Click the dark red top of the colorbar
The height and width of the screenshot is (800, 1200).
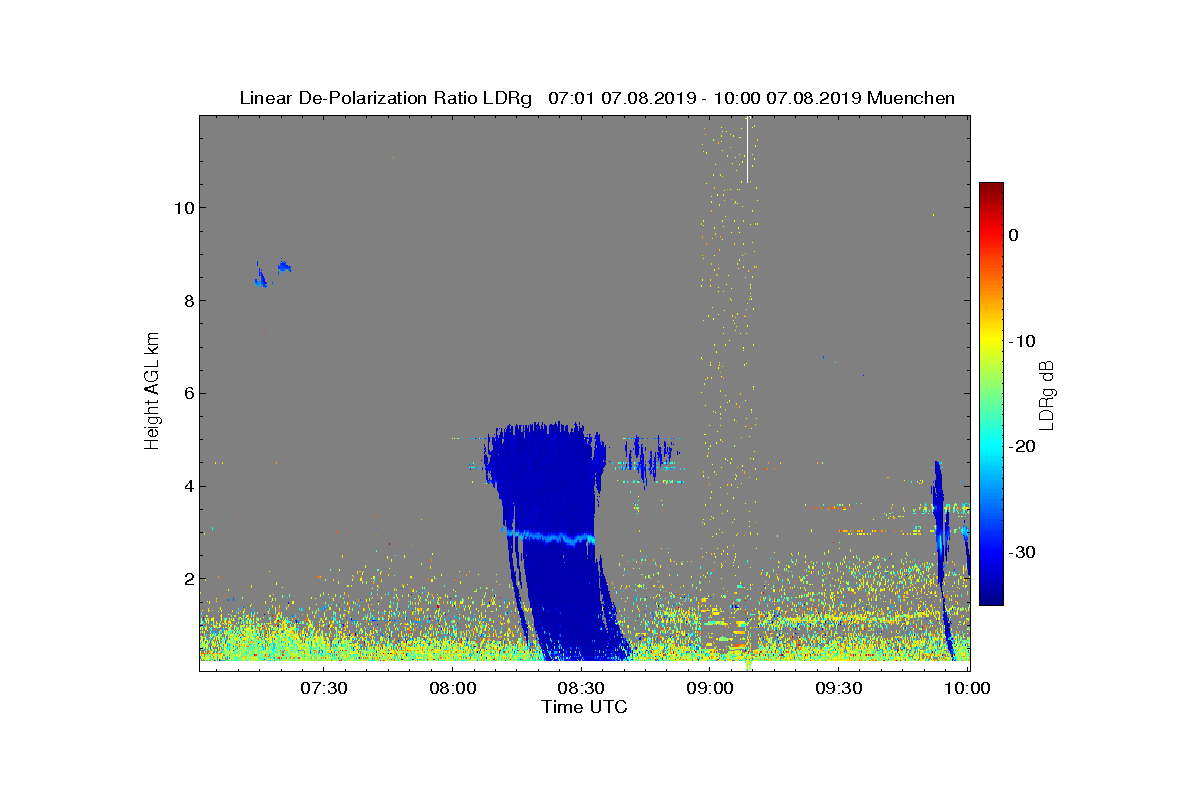point(991,190)
